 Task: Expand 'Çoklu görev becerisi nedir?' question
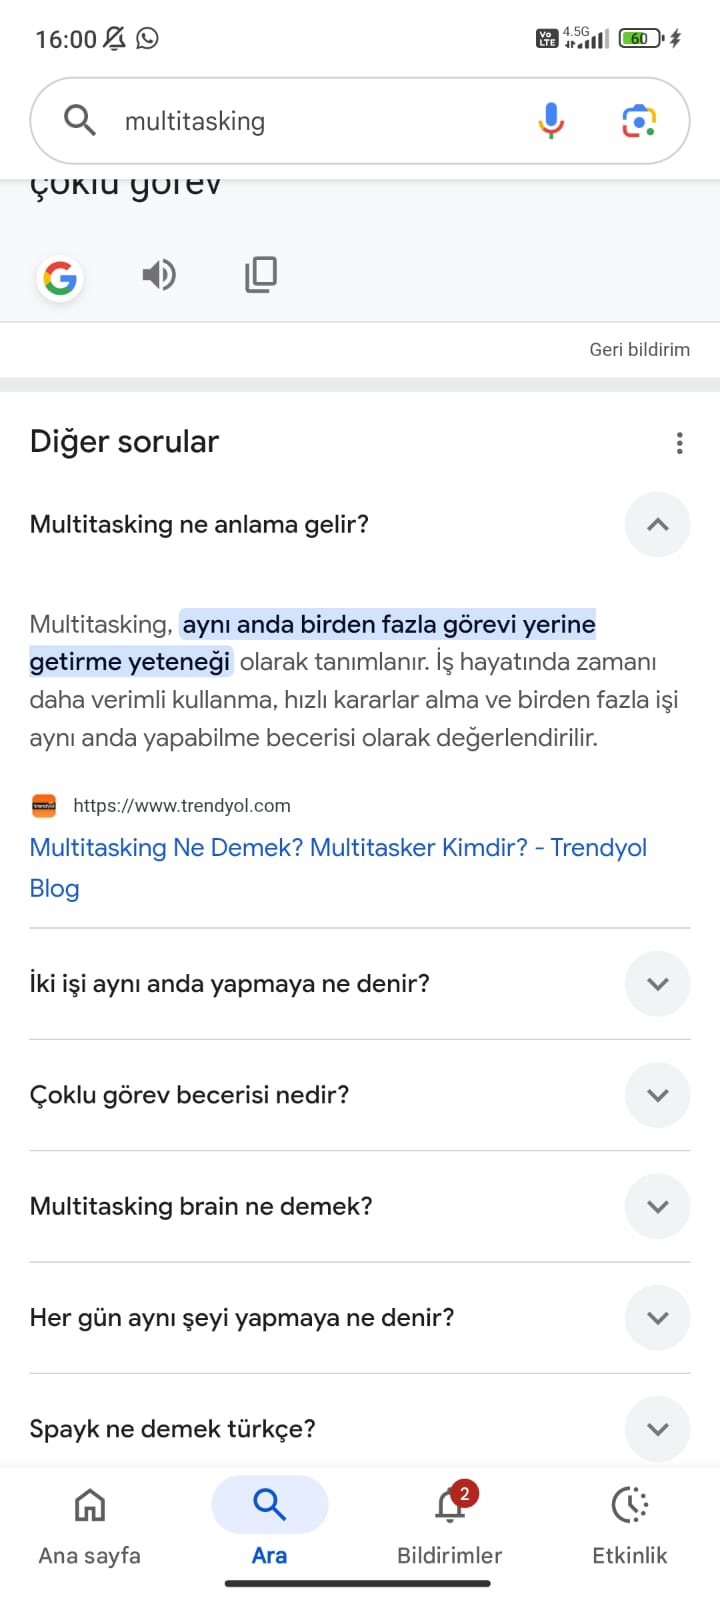pos(657,1095)
